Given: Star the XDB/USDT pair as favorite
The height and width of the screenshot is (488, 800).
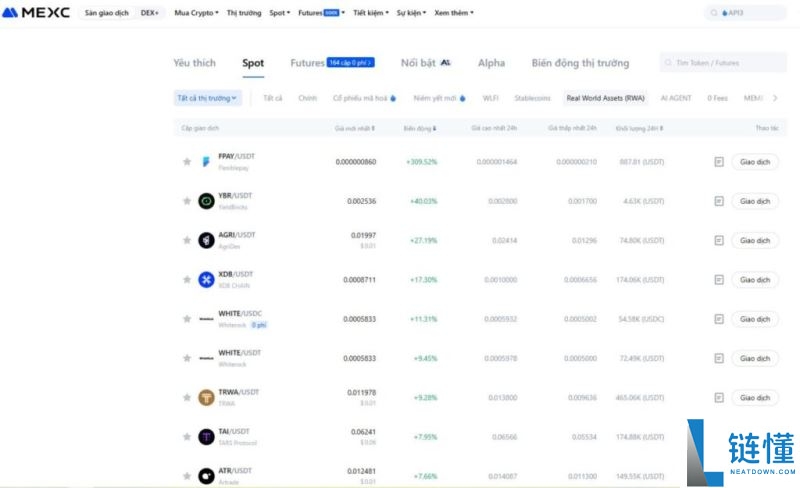Looking at the screenshot, I should tap(186, 280).
